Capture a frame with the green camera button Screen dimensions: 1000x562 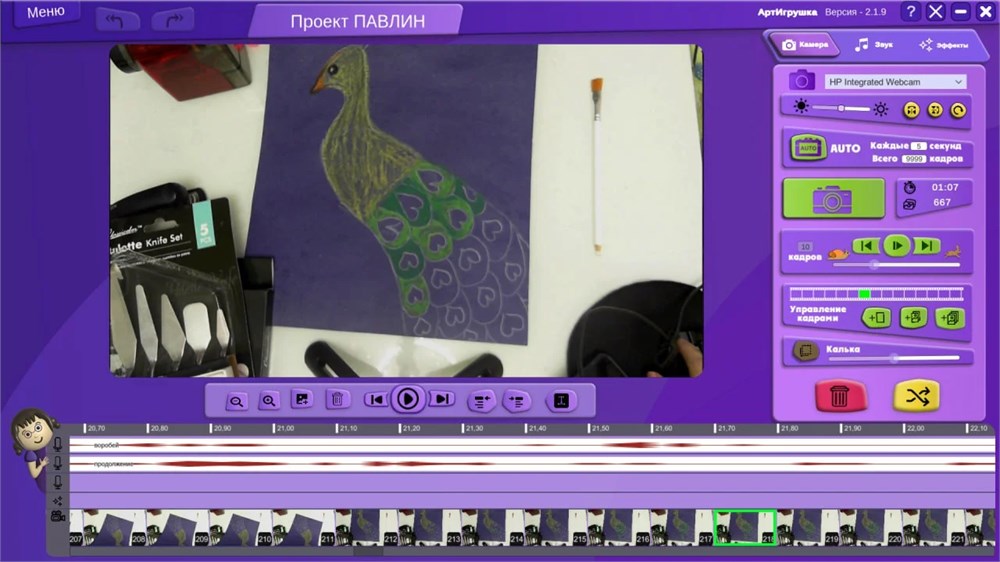[x=833, y=199]
